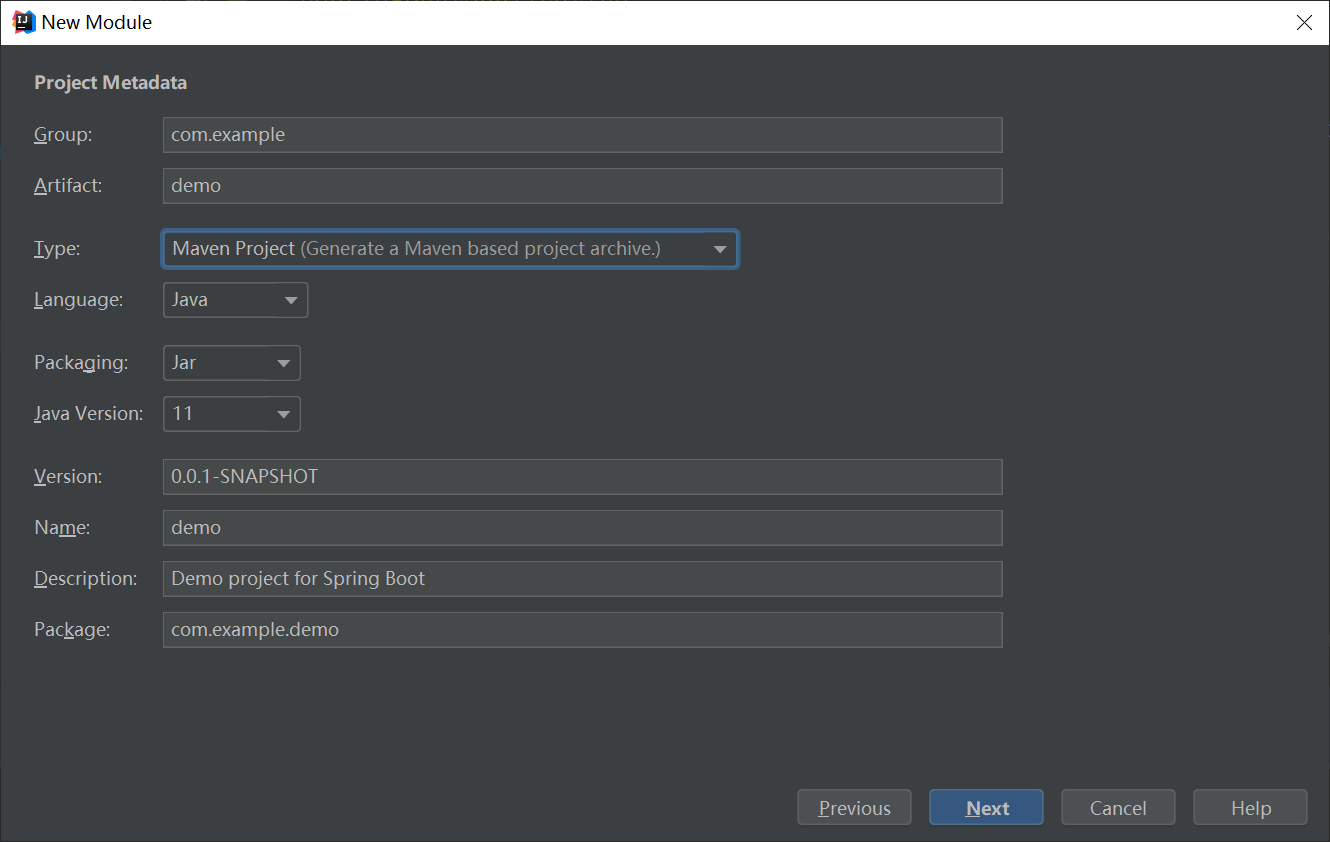Viewport: 1330px width, 842px height.
Task: Click the IntelliJ IDEA logo icon
Action: 23,22
